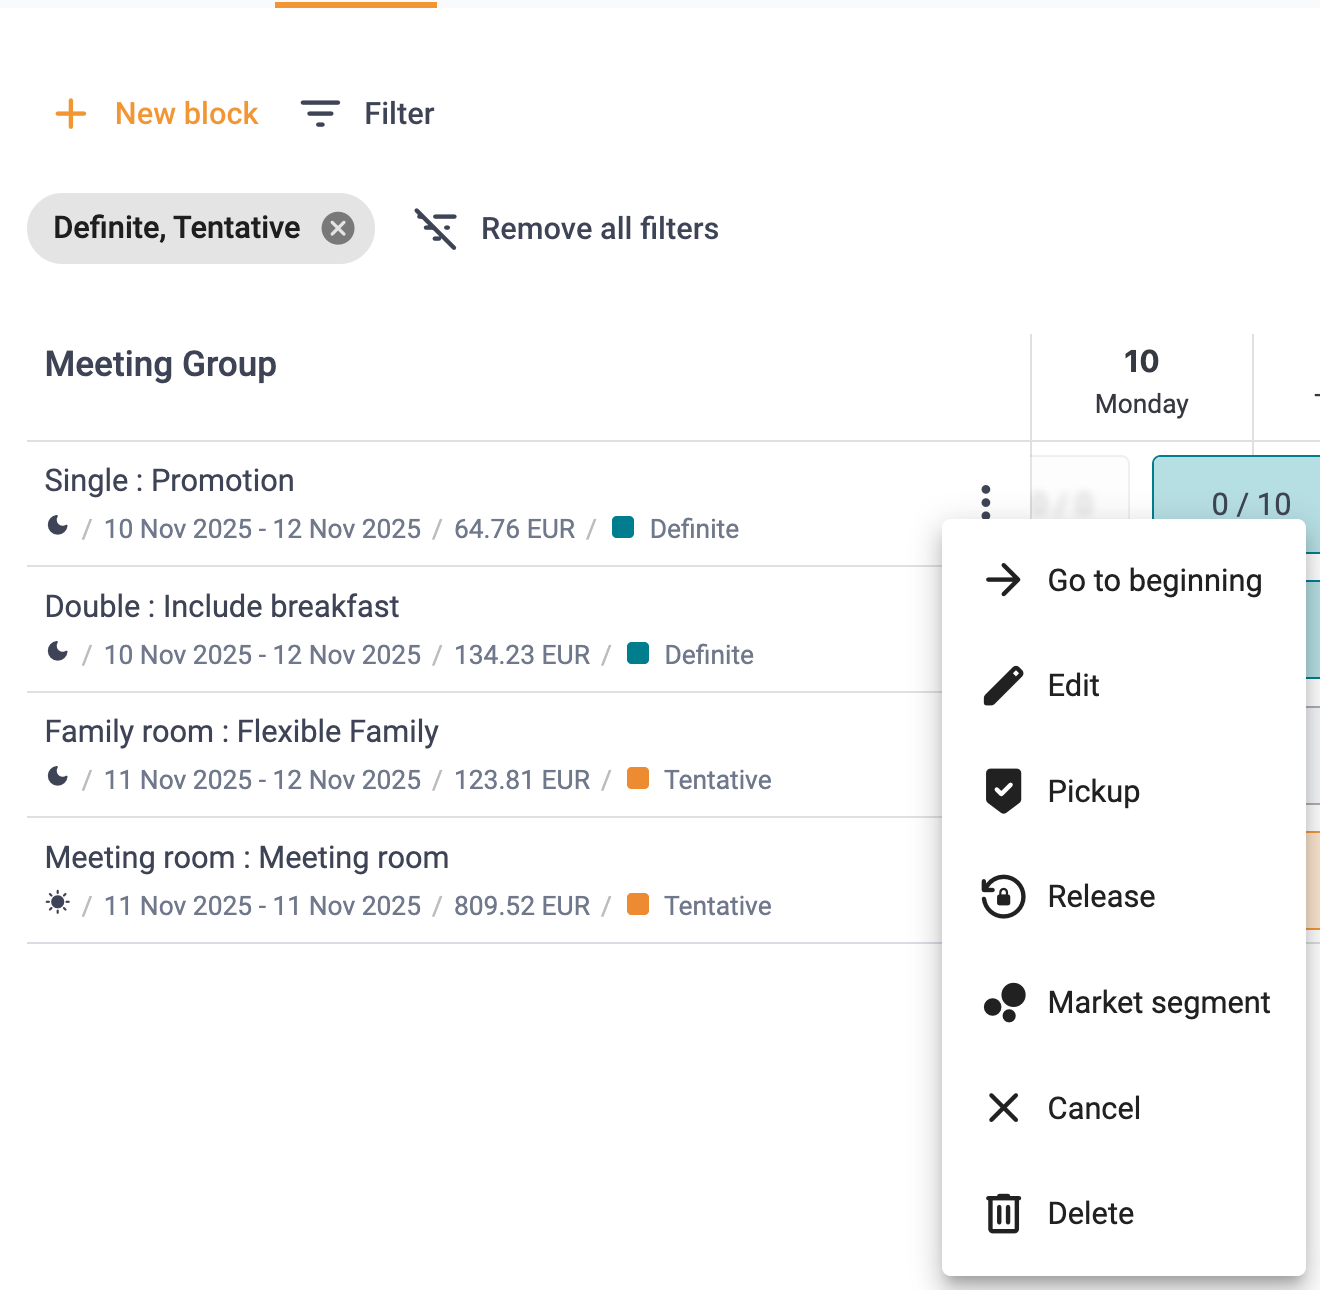
Task: Click the Delete trash can icon
Action: [1003, 1213]
